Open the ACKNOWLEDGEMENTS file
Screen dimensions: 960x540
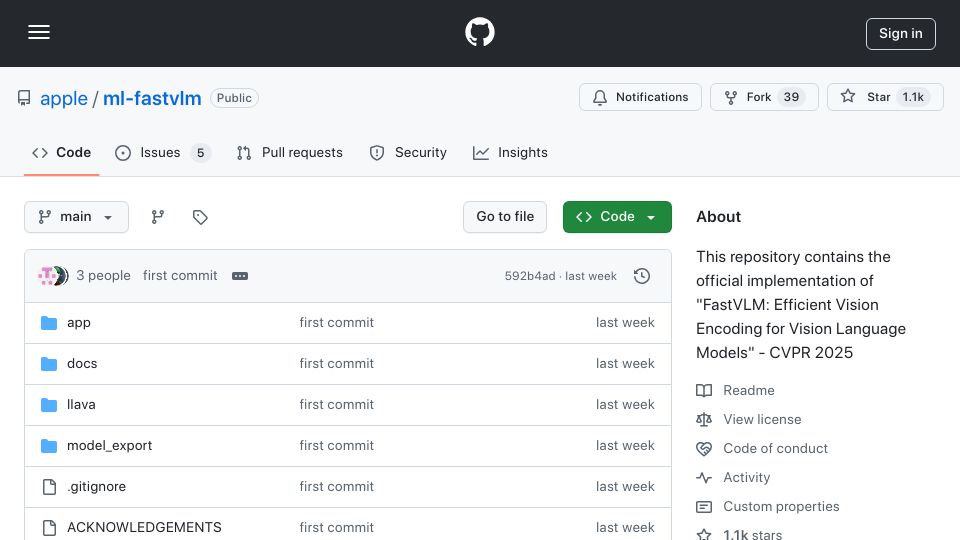click(144, 527)
